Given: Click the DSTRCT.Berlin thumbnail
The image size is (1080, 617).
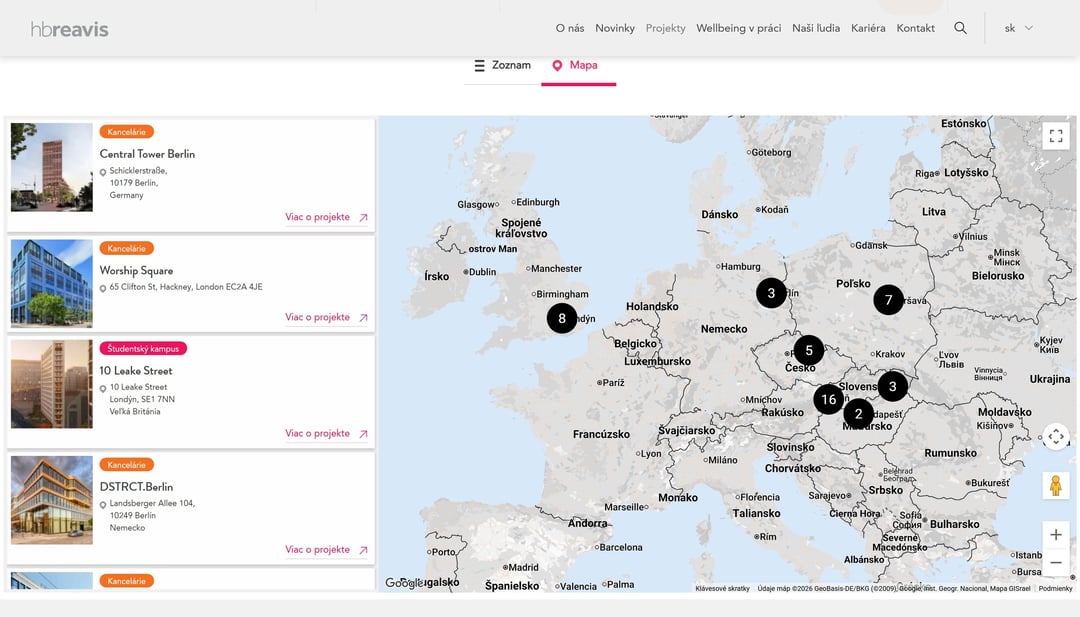Looking at the screenshot, I should click(52, 500).
